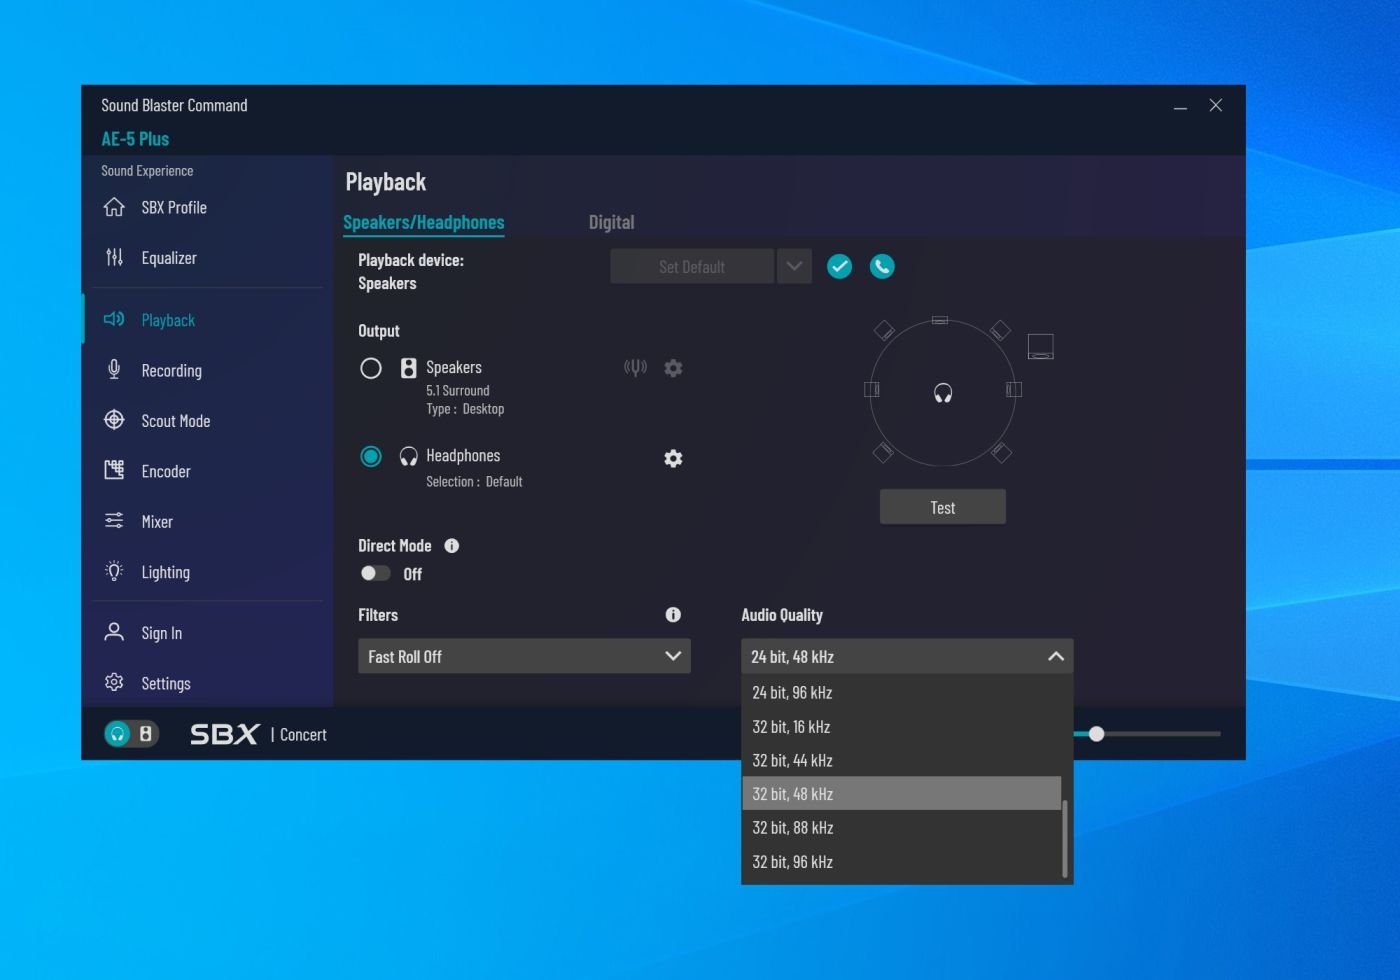The width and height of the screenshot is (1400, 980).
Task: Toggle the headphone/speaker output switch in footer
Action: [131, 734]
